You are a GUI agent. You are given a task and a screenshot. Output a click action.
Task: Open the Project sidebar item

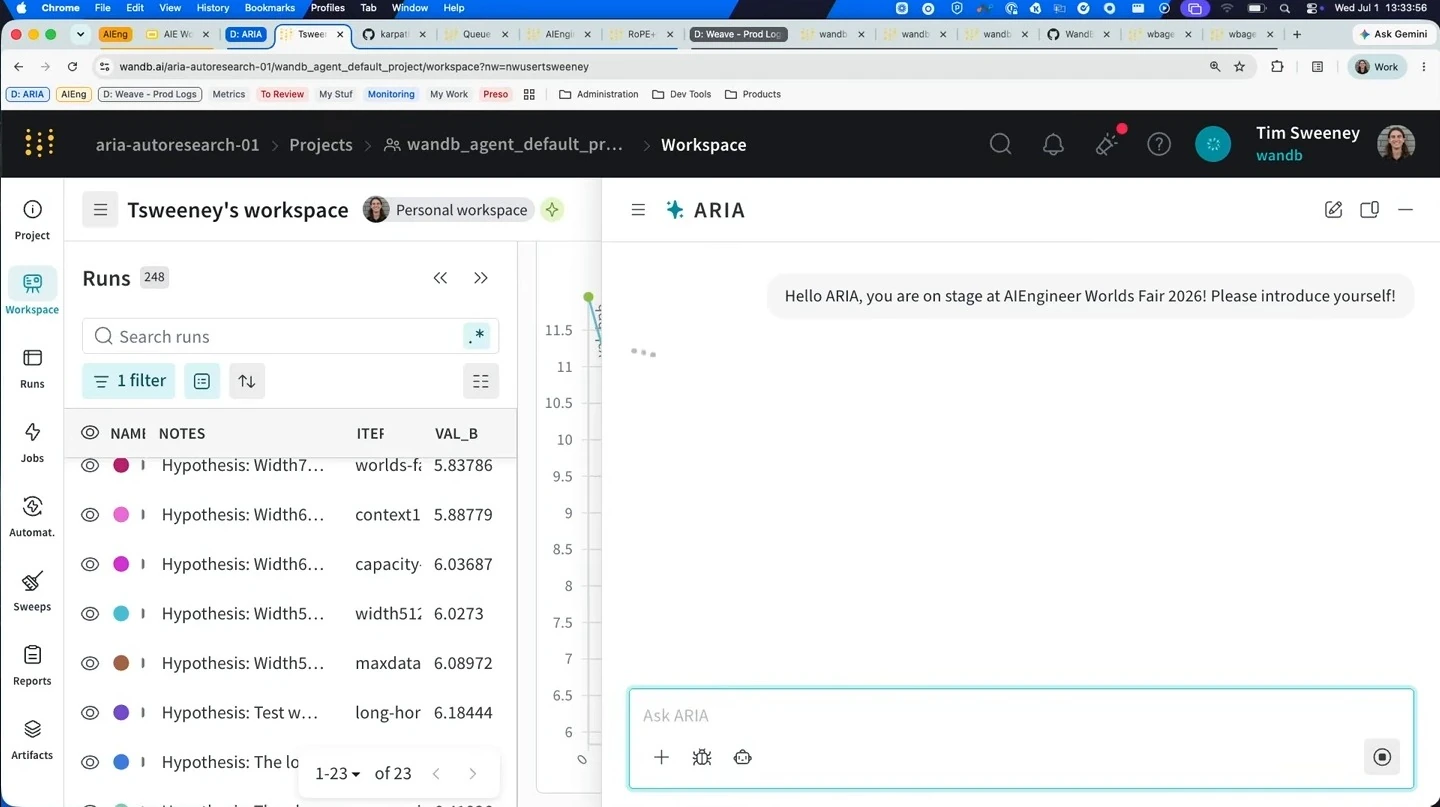coord(32,220)
